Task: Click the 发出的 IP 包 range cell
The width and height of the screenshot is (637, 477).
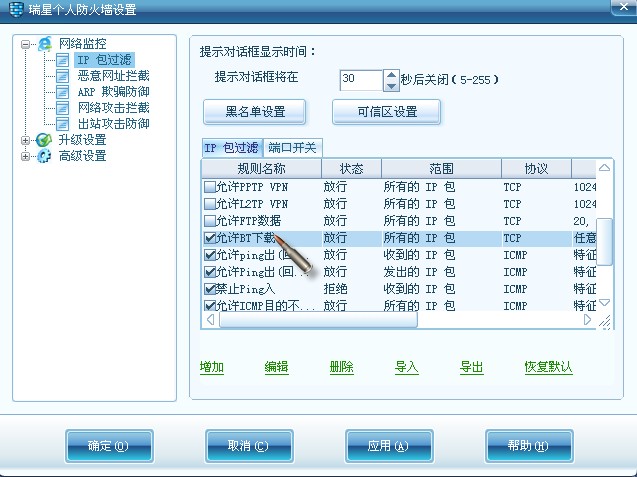Action: [x=419, y=272]
